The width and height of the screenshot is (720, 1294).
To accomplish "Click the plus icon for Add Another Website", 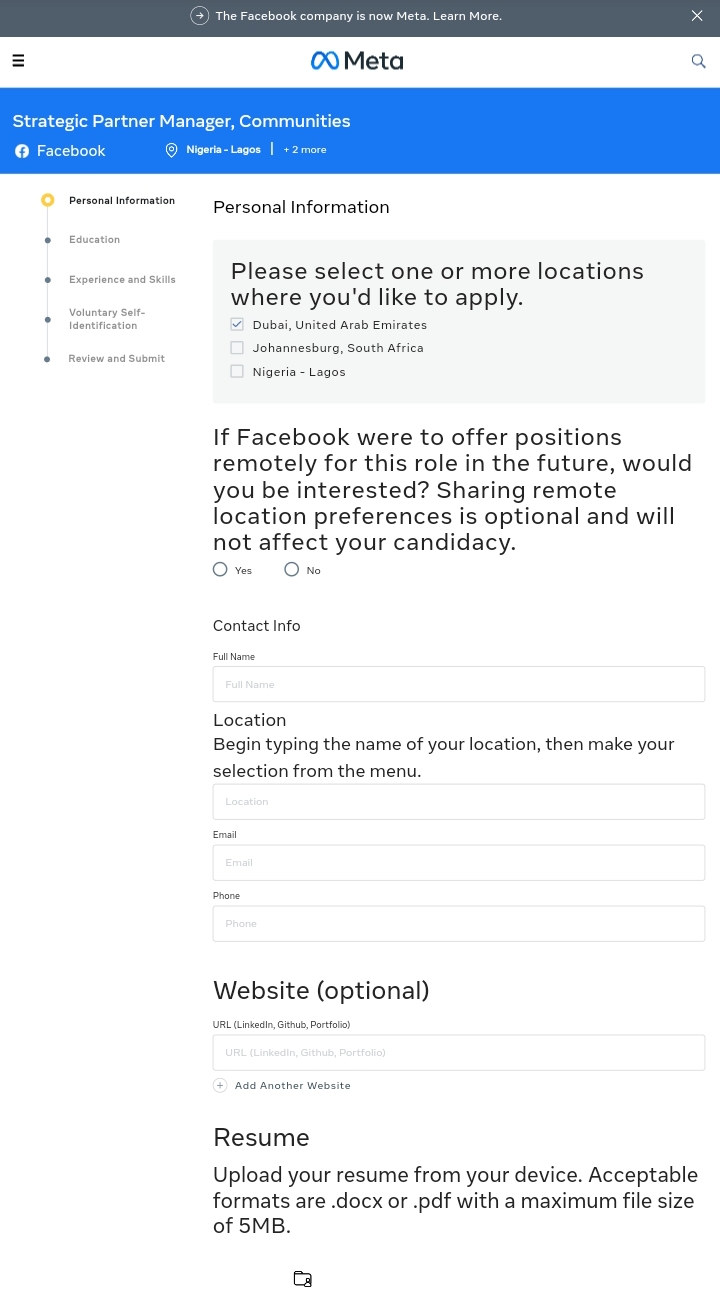I will pyautogui.click(x=220, y=1085).
